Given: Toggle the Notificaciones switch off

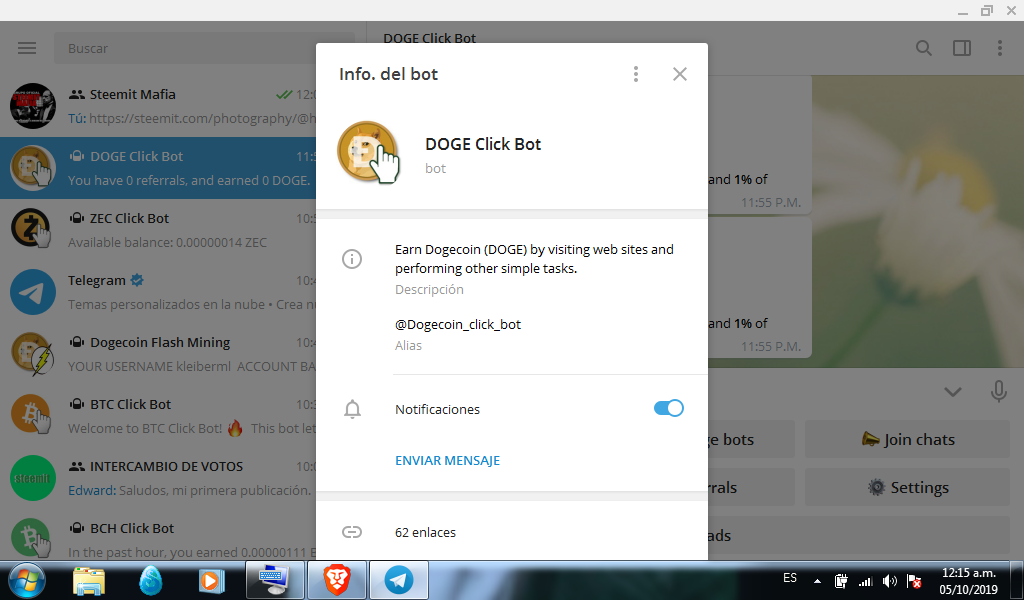Looking at the screenshot, I should point(668,409).
